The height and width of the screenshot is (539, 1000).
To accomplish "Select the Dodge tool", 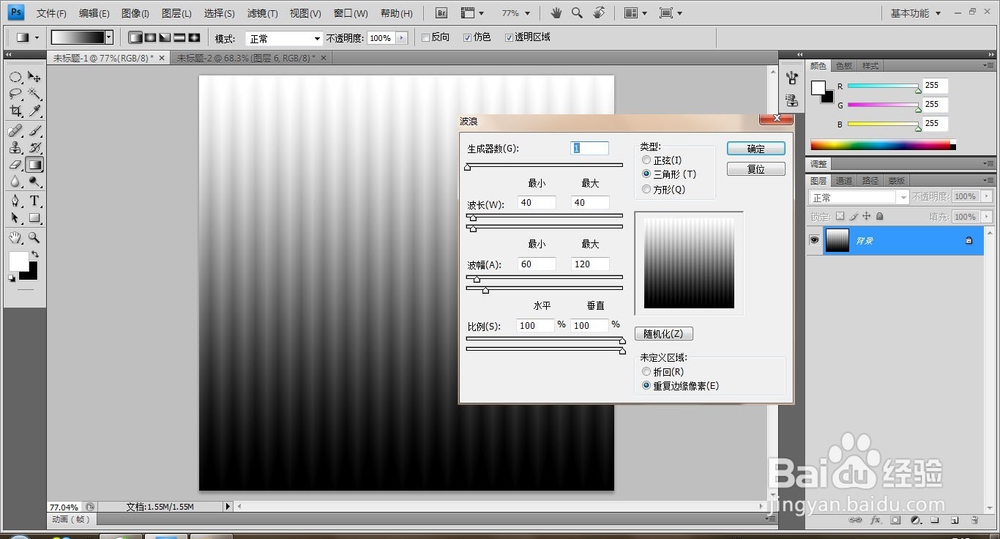I will coord(34,182).
